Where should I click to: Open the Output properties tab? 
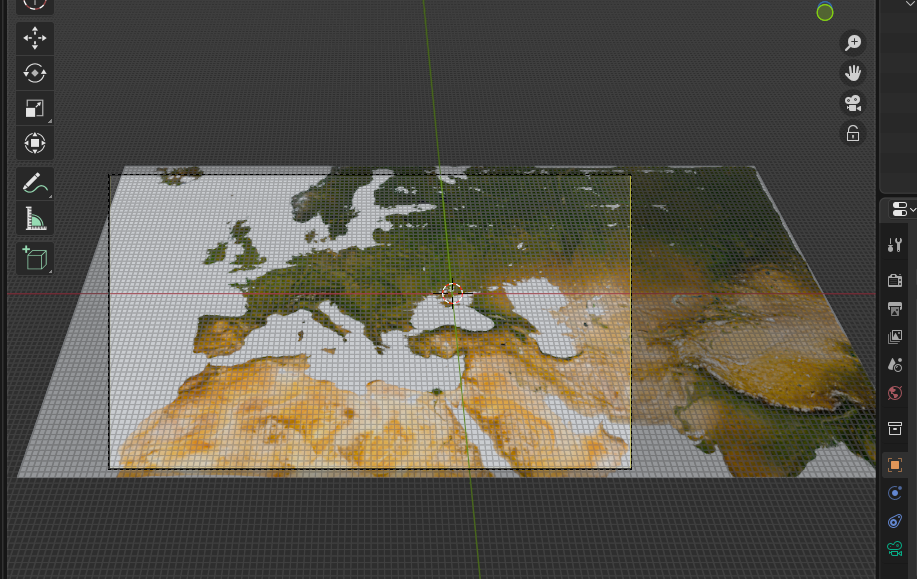(895, 308)
